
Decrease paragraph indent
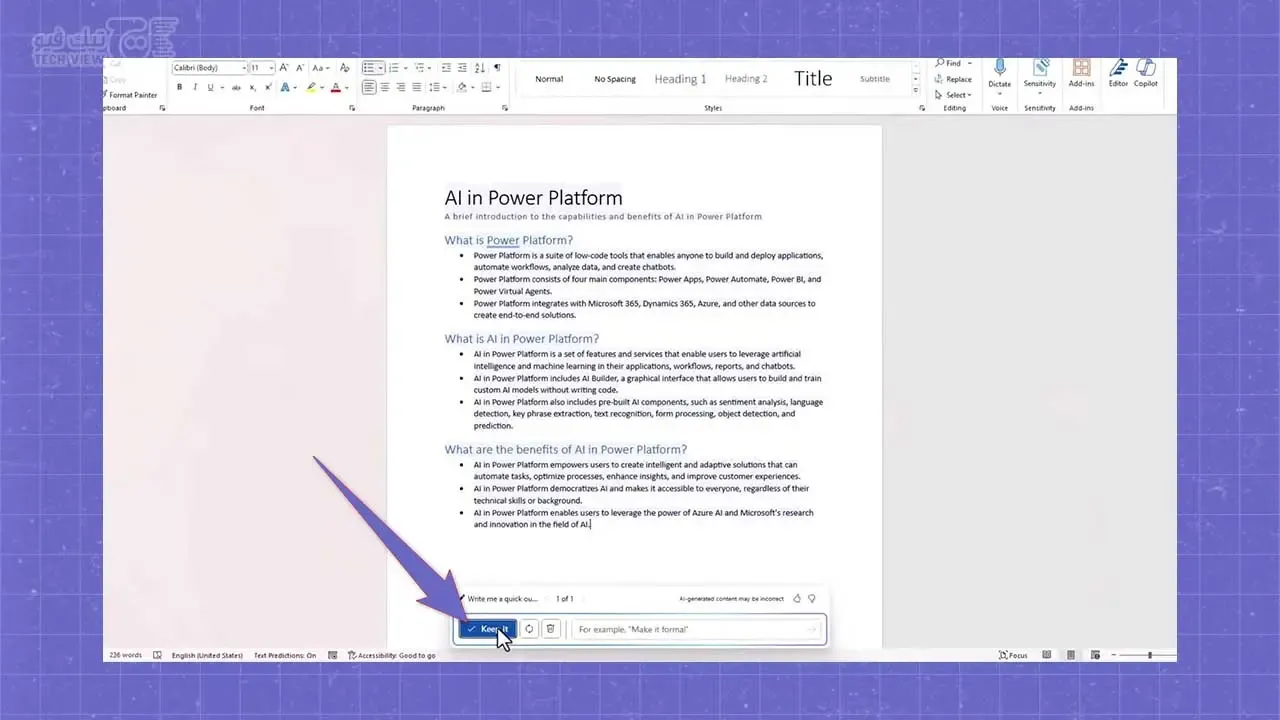pos(446,68)
